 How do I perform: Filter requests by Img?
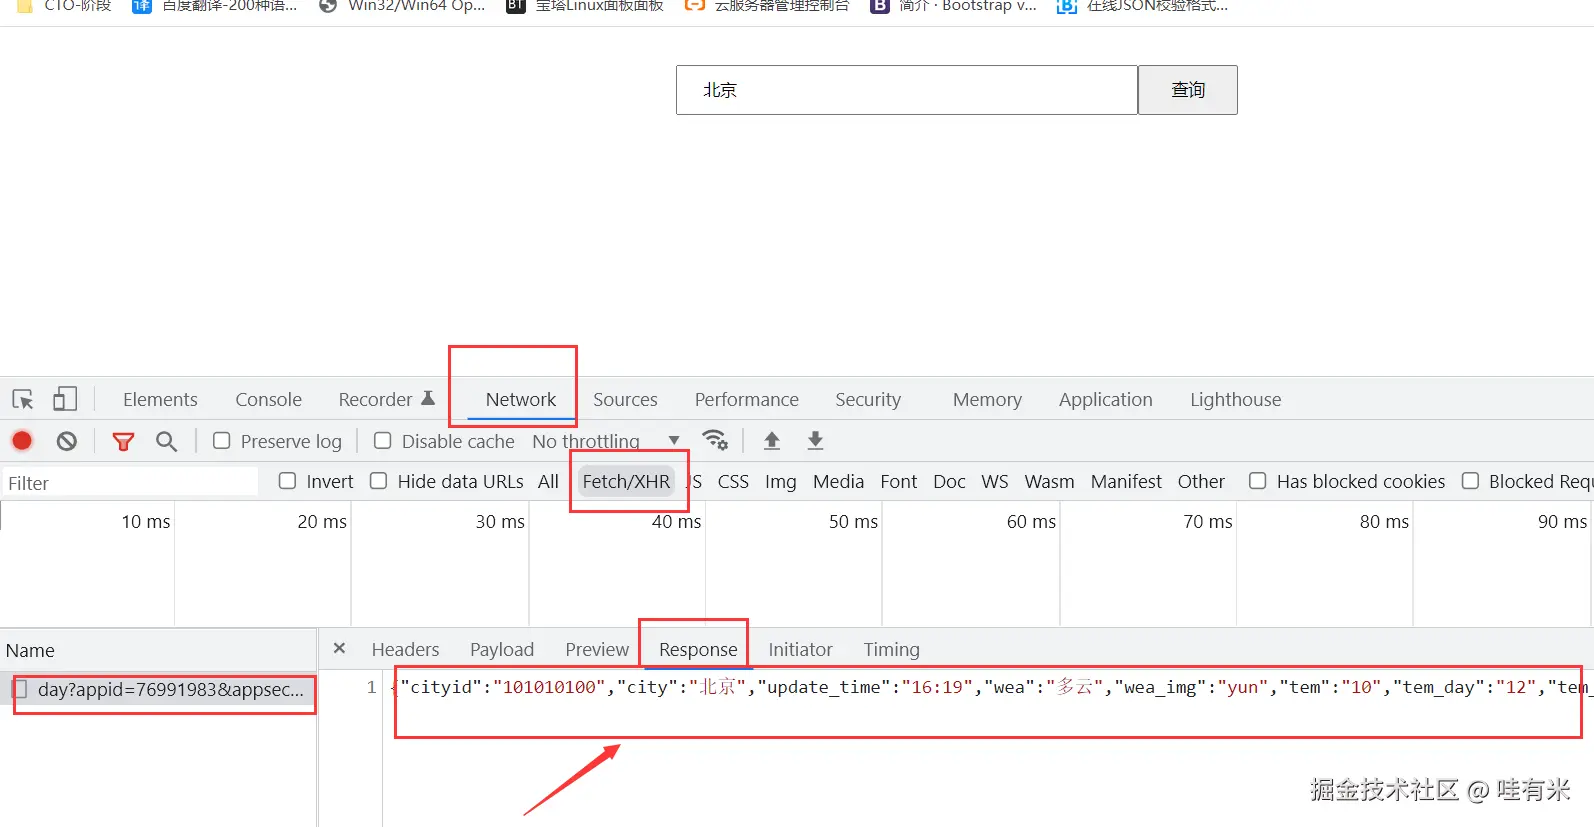780,481
